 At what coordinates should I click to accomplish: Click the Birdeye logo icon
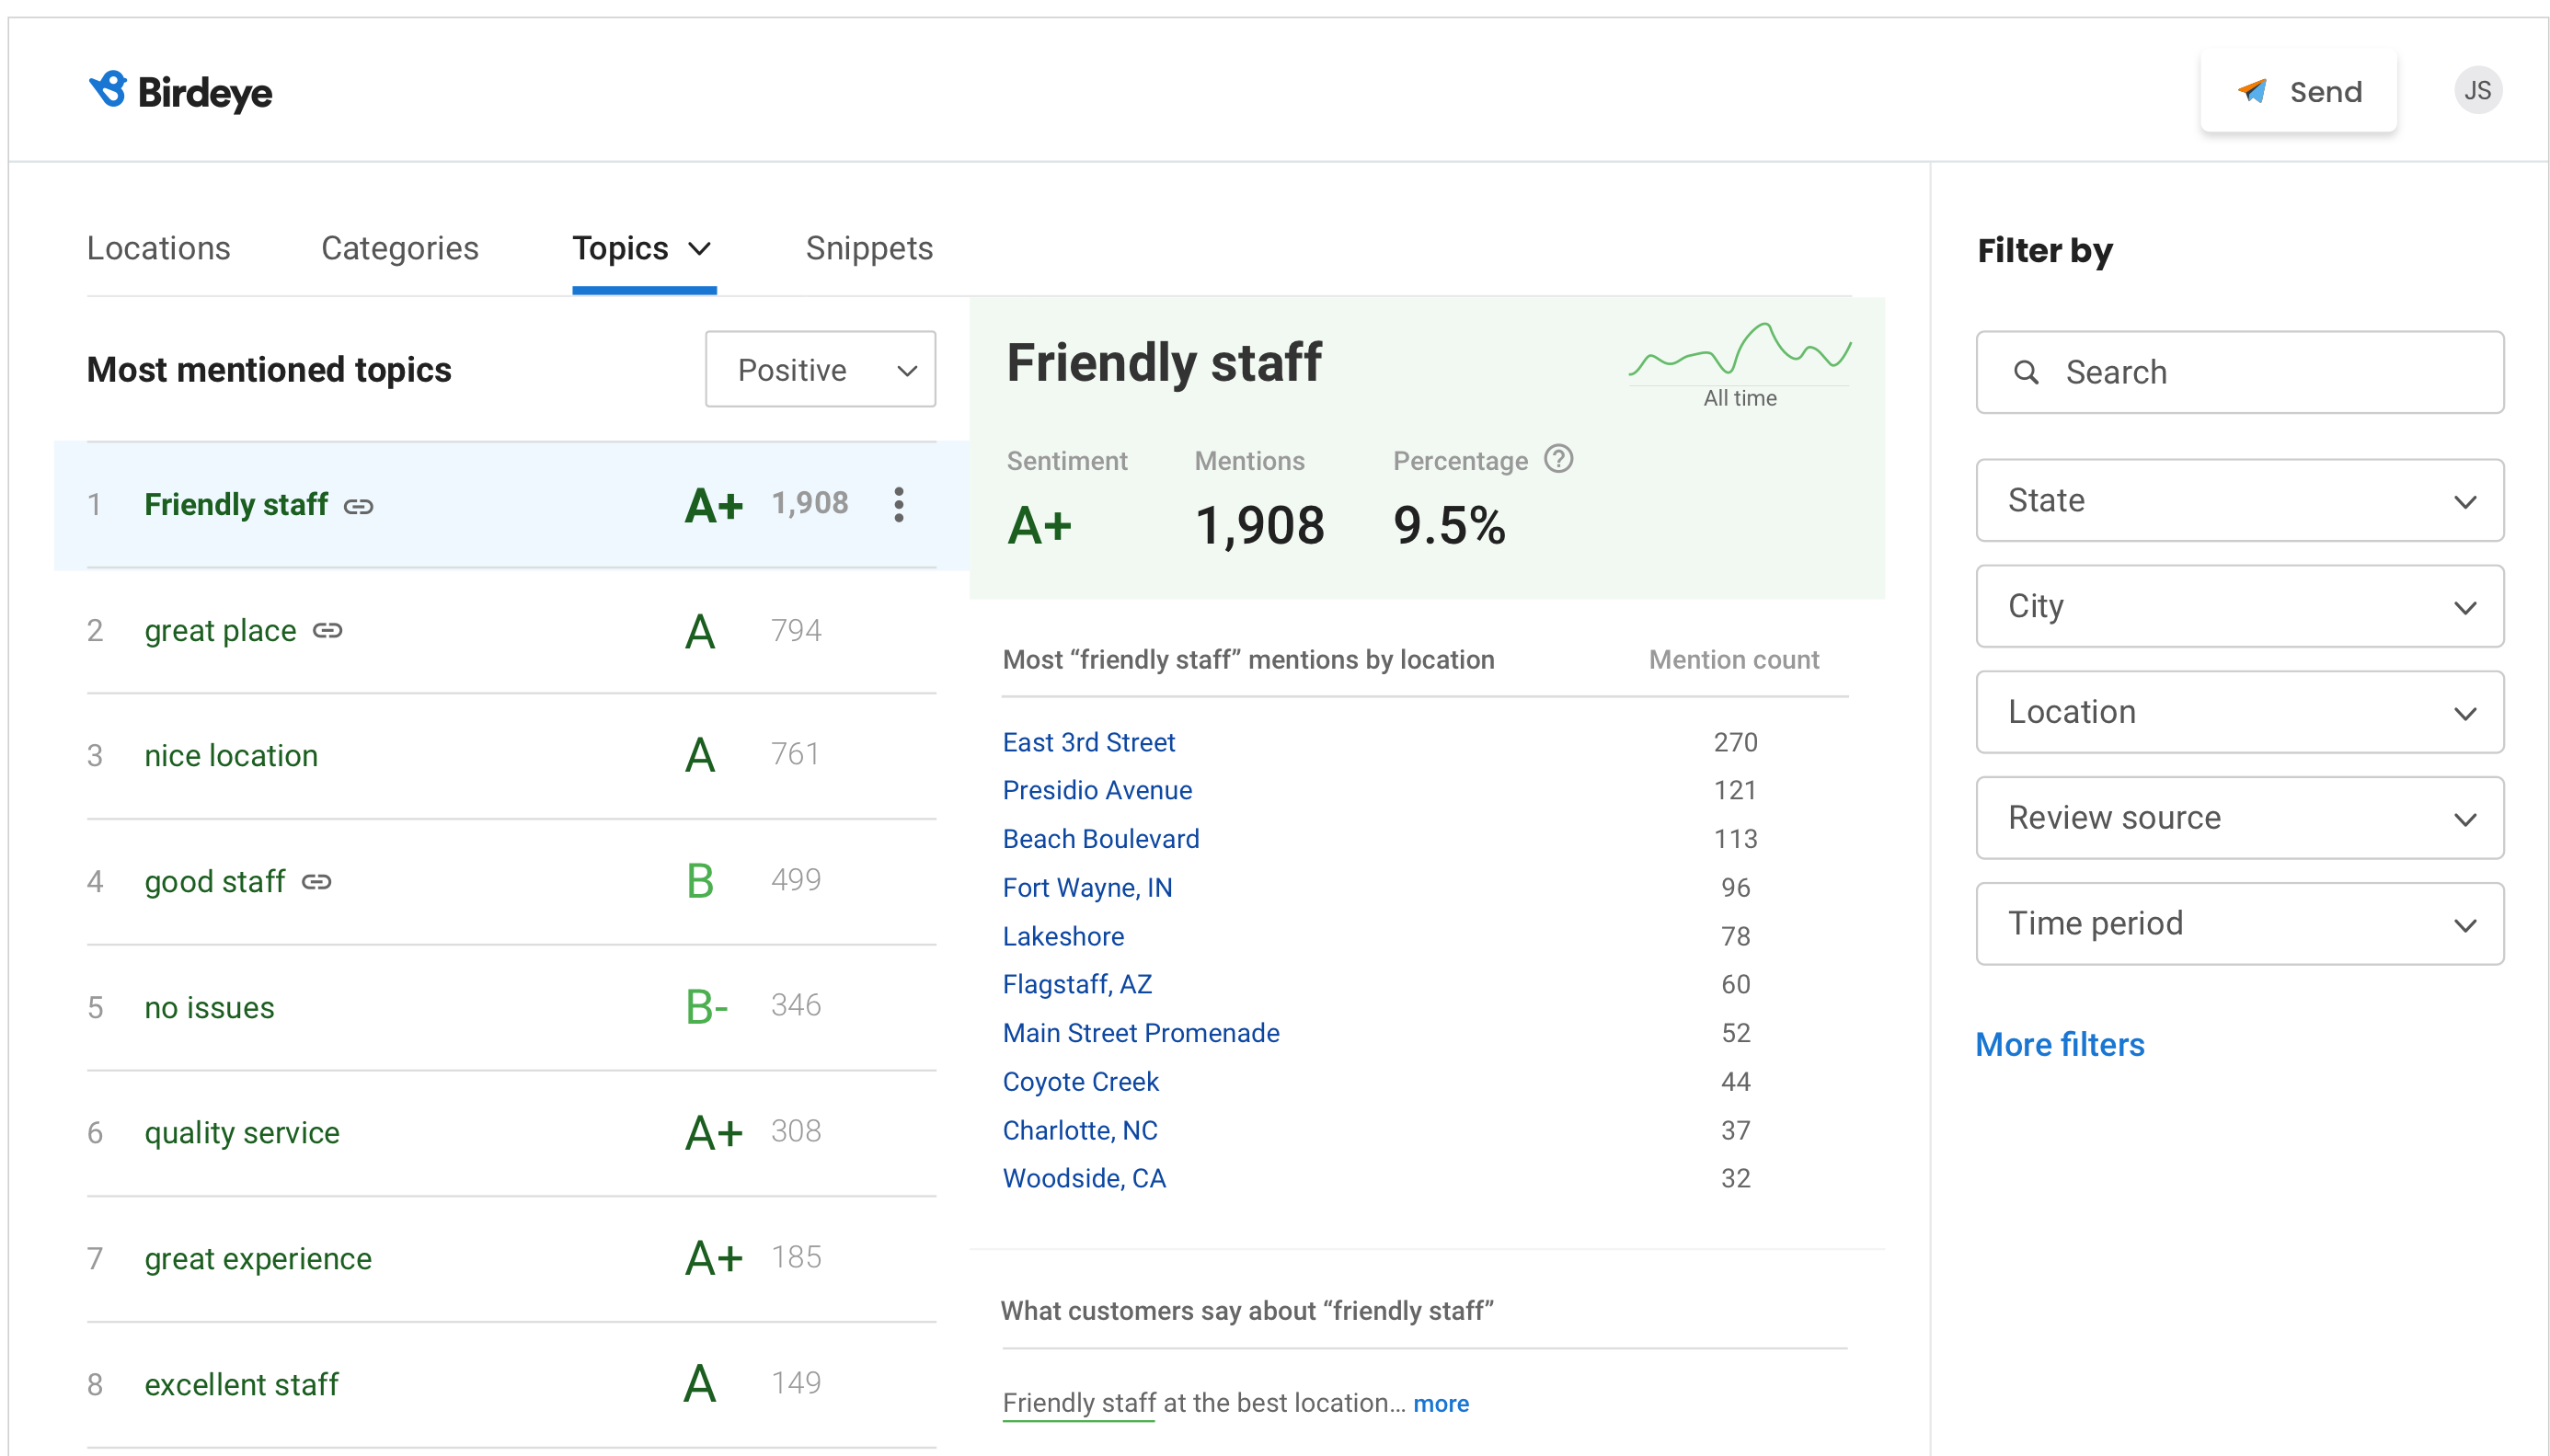click(x=107, y=90)
